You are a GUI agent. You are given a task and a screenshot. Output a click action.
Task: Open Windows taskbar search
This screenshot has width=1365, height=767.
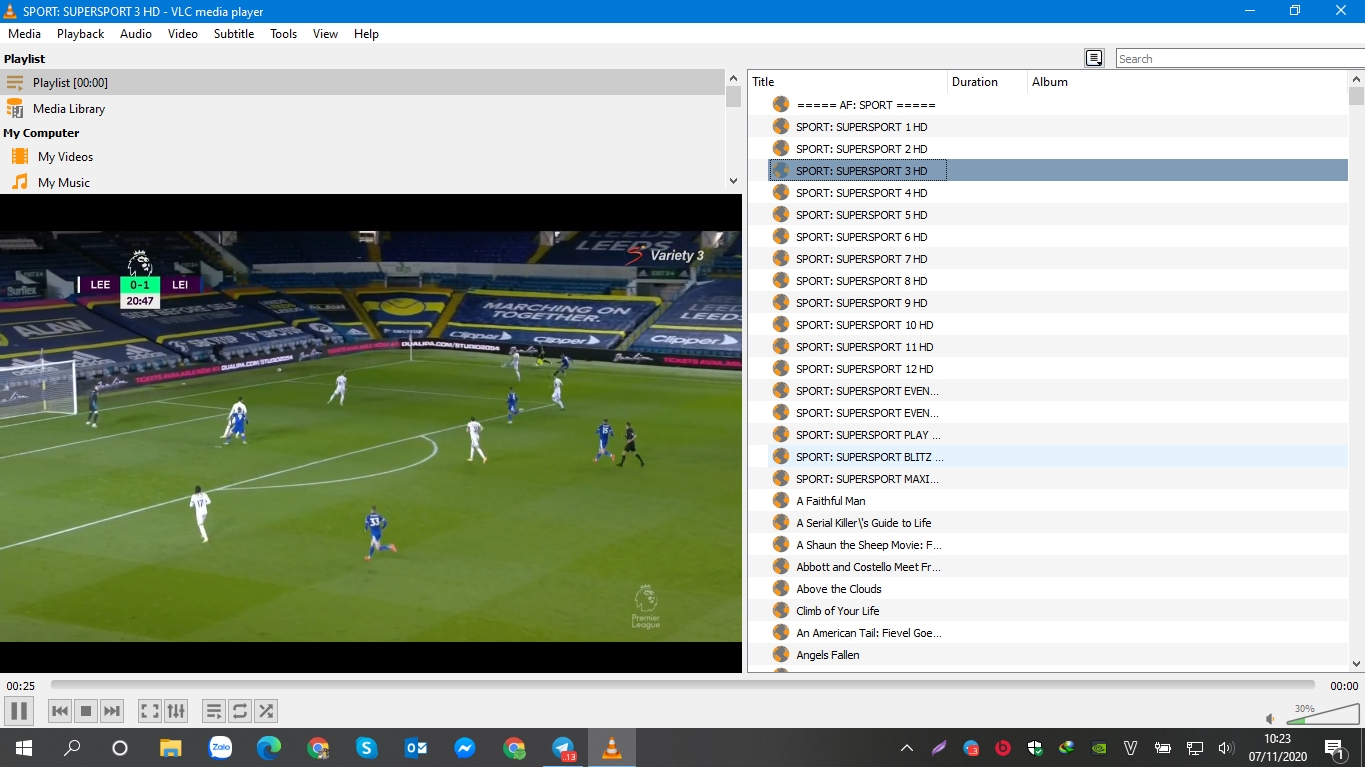(72, 748)
